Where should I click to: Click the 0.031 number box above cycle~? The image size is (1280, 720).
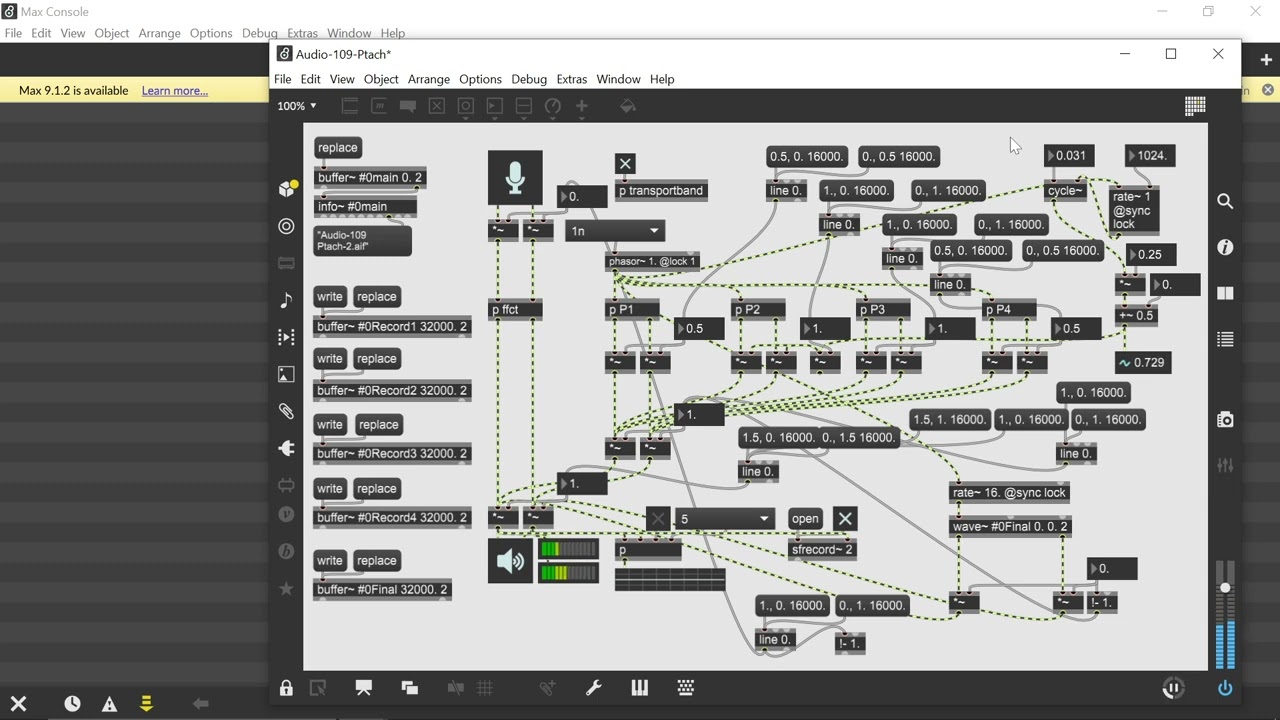point(1069,156)
